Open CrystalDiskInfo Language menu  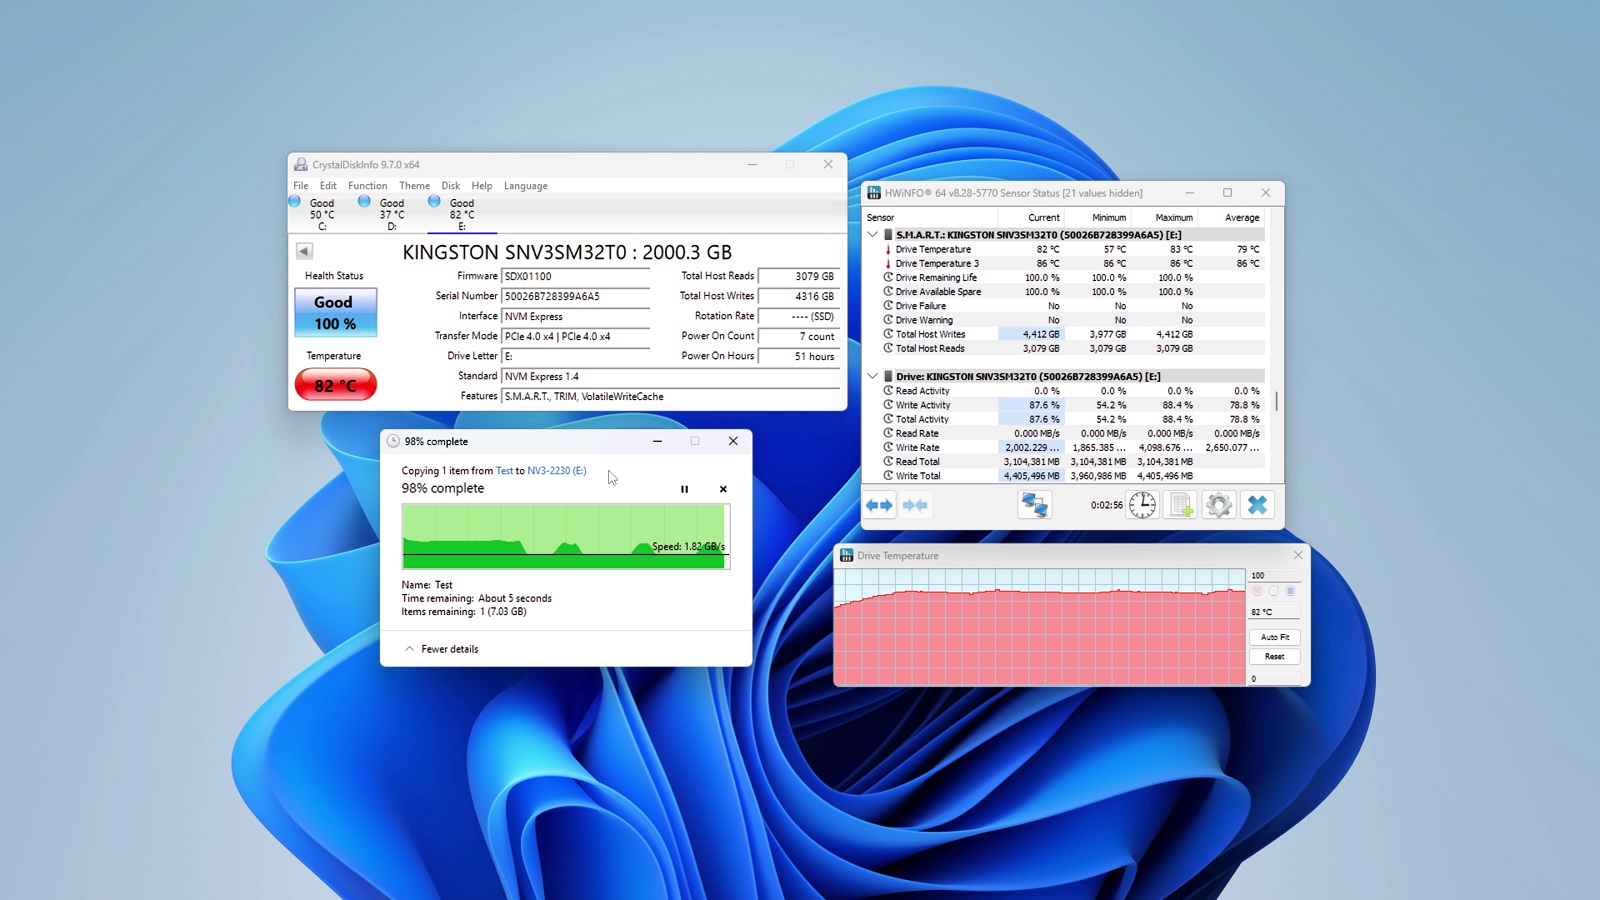(526, 186)
